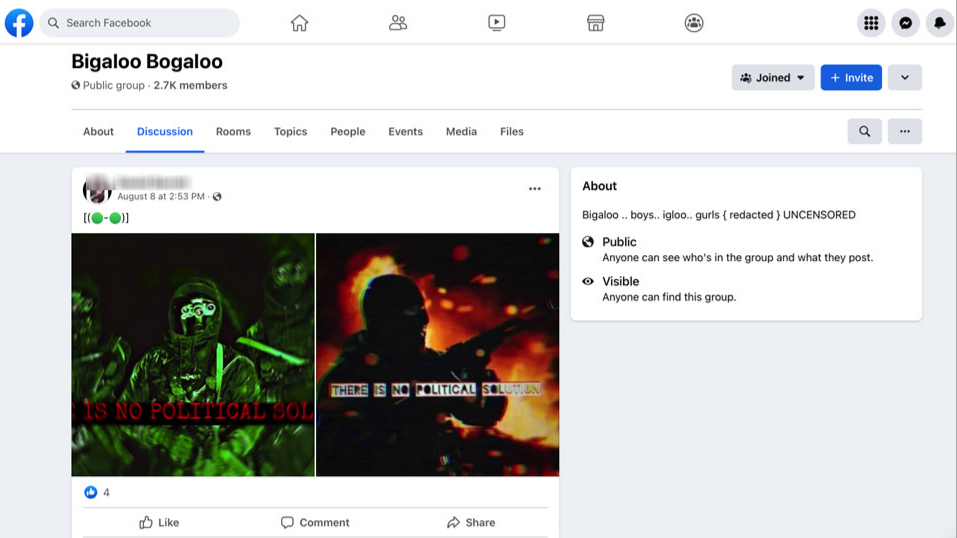Open the Marketplace storefront icon
Image resolution: width=957 pixels, height=538 pixels.
tap(595, 23)
